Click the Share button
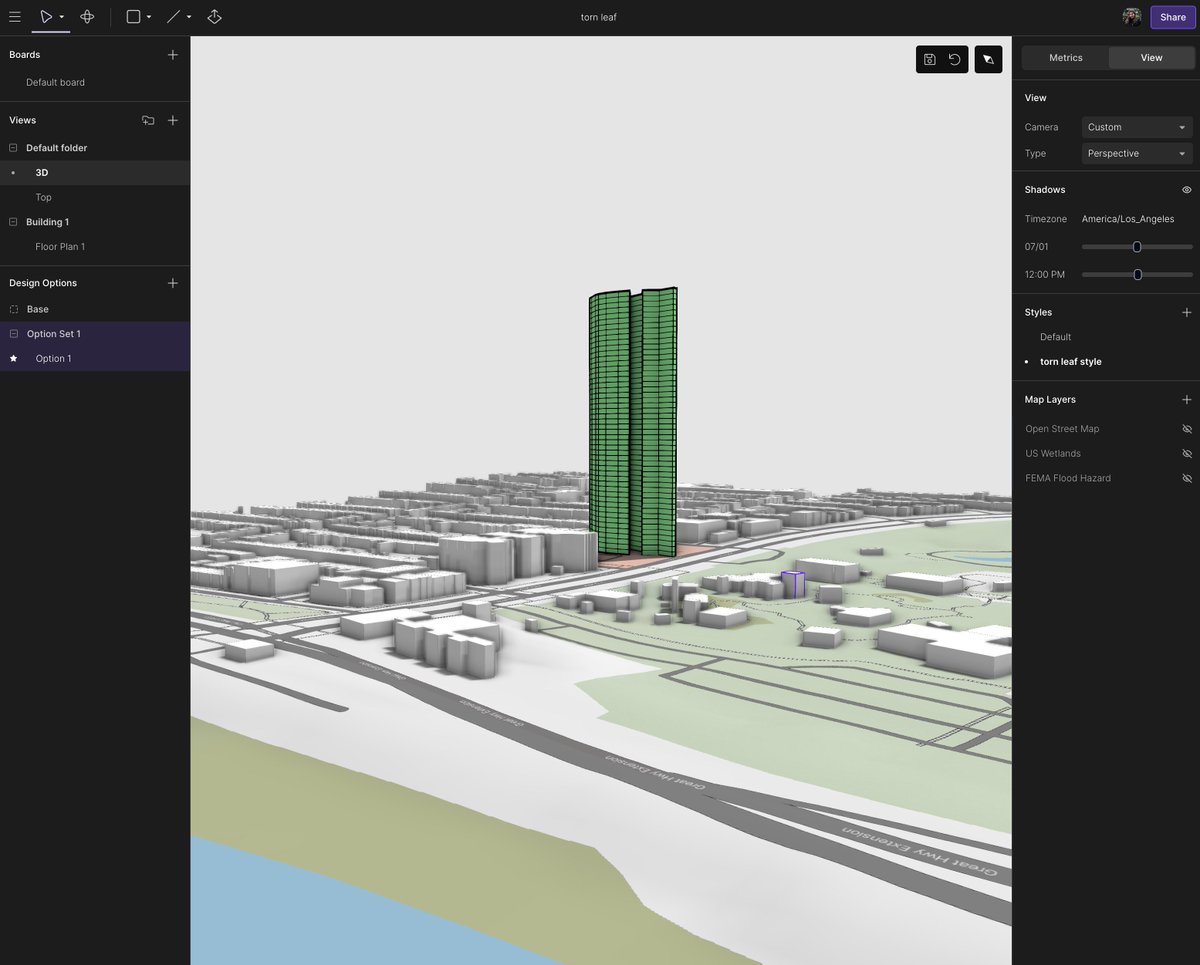Viewport: 1200px width, 965px height. [x=1173, y=17]
